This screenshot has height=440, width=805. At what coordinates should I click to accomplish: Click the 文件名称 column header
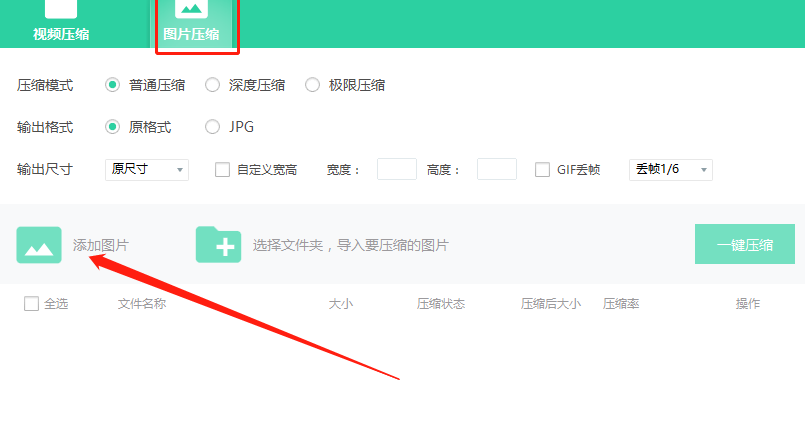142,304
